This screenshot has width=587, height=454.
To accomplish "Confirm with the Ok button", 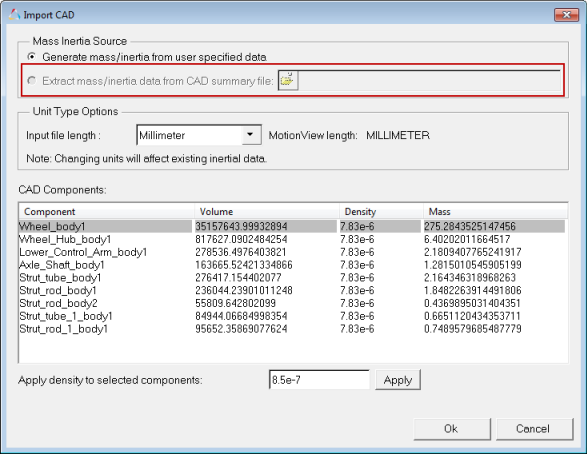I will [452, 429].
